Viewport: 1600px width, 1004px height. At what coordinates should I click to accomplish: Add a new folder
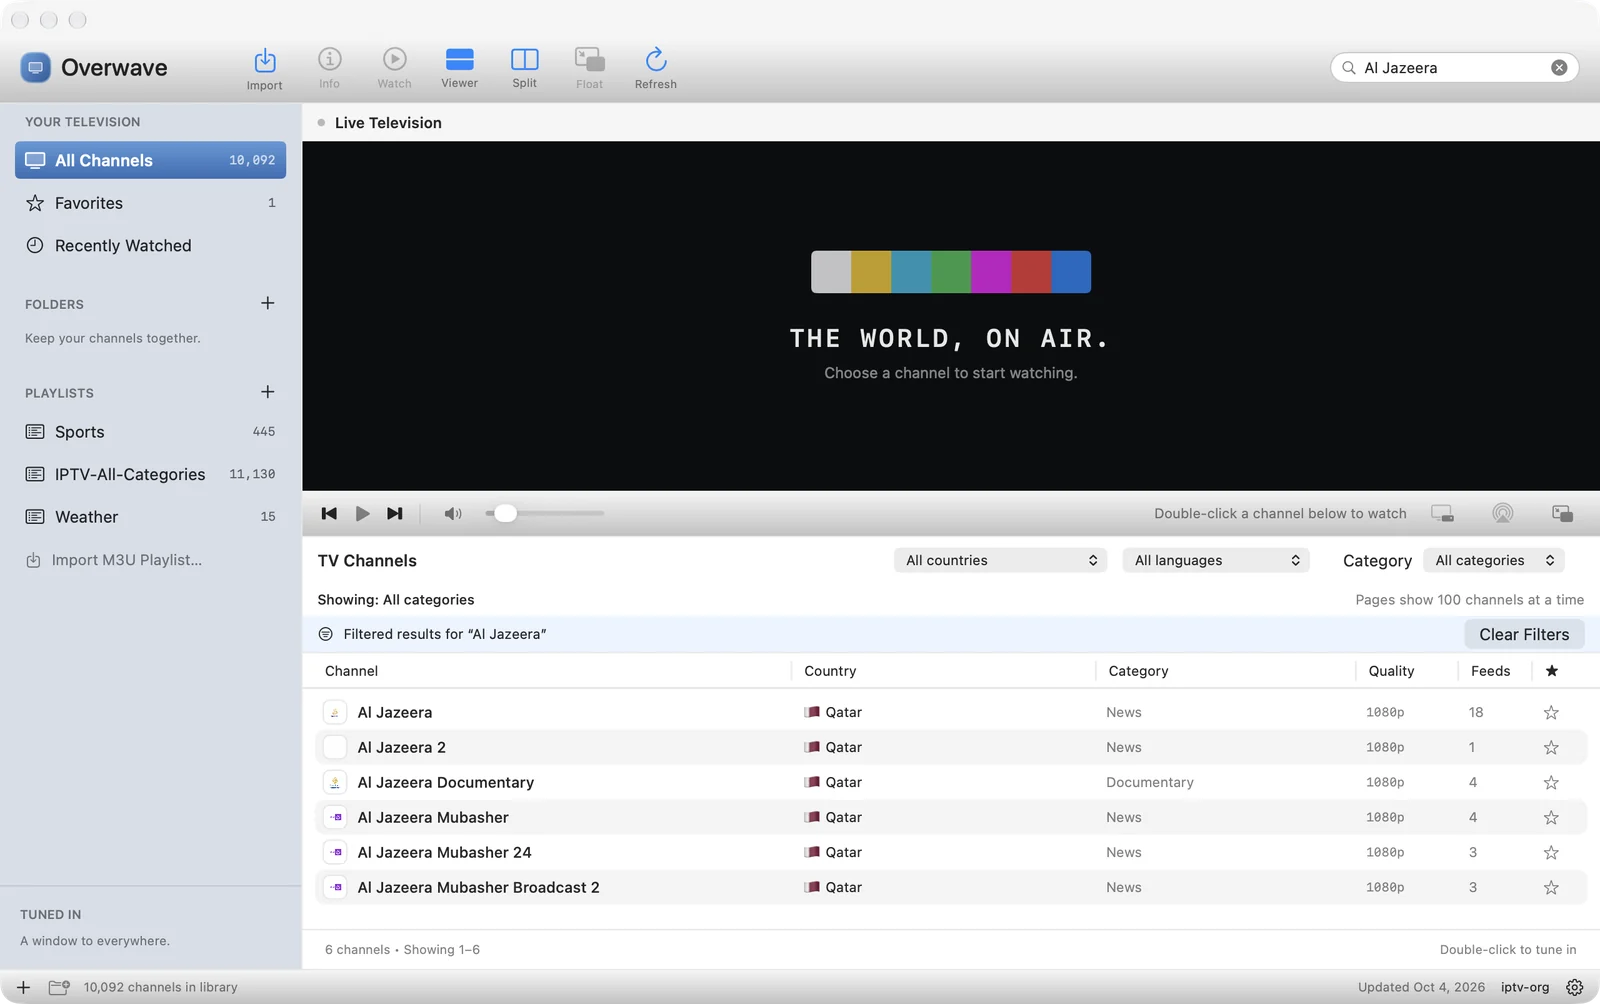[267, 303]
